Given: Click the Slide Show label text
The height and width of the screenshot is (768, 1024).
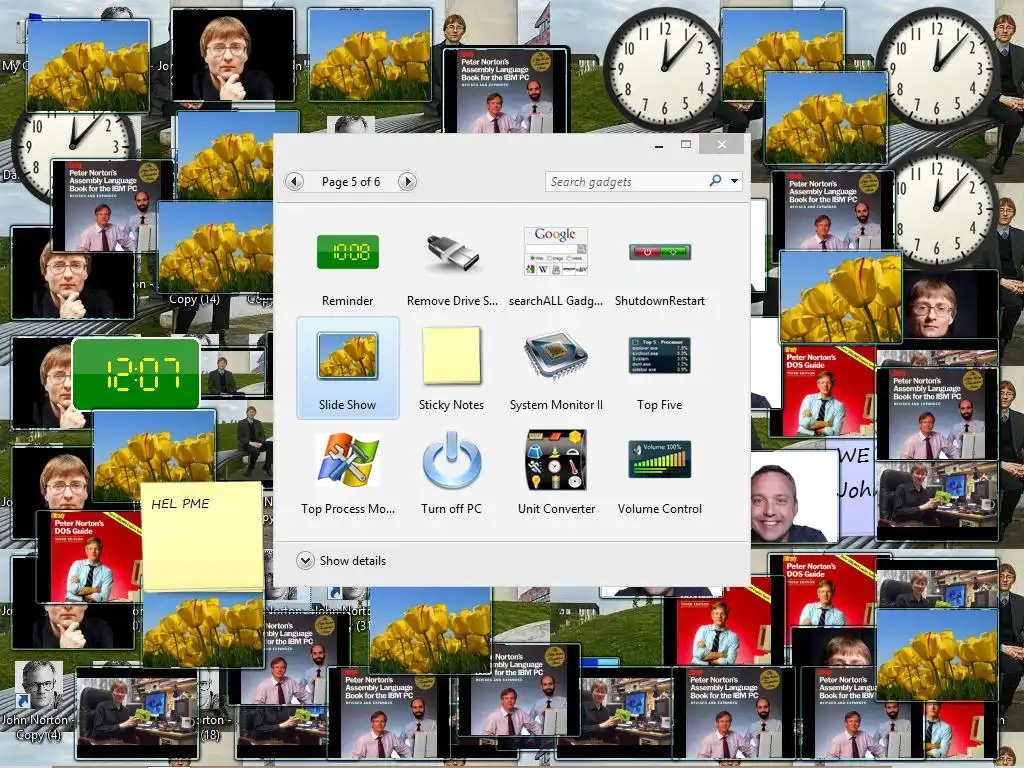Looking at the screenshot, I should [x=347, y=405].
